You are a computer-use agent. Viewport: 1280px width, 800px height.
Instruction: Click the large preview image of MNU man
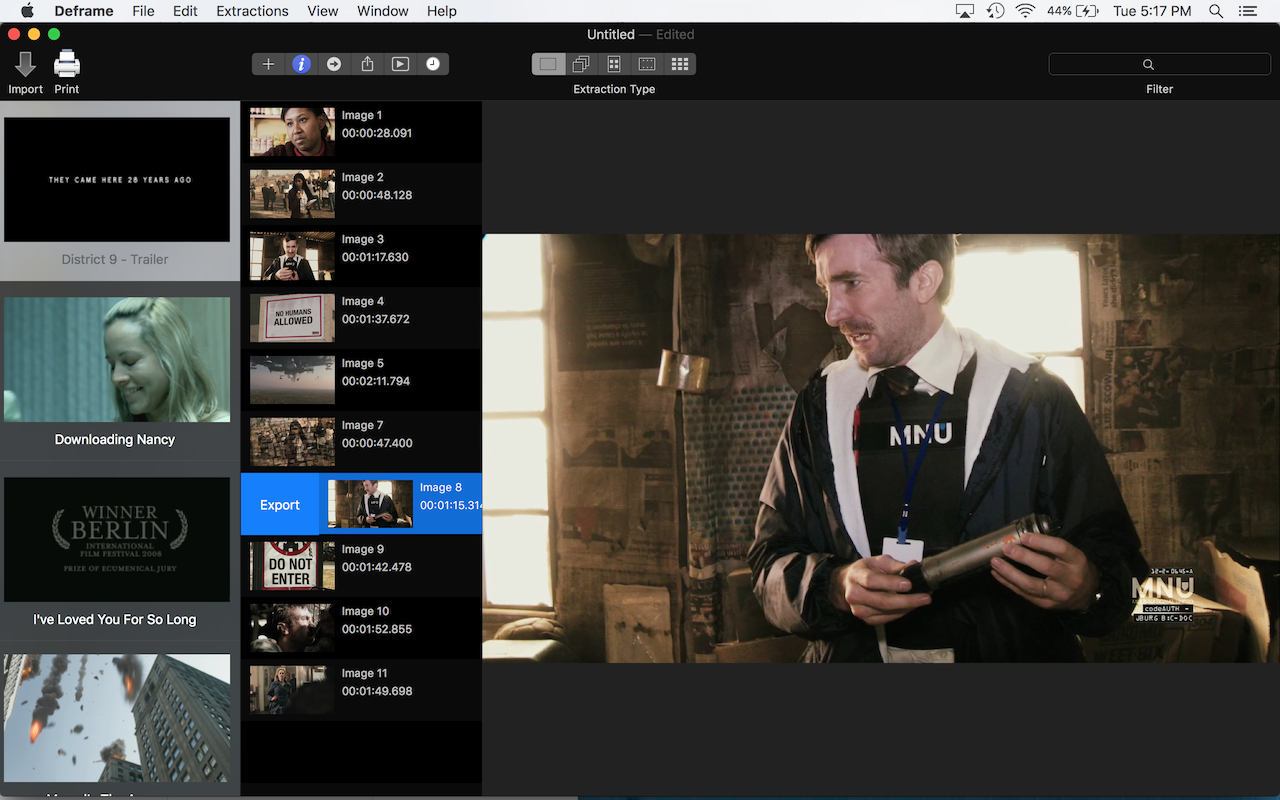[881, 448]
